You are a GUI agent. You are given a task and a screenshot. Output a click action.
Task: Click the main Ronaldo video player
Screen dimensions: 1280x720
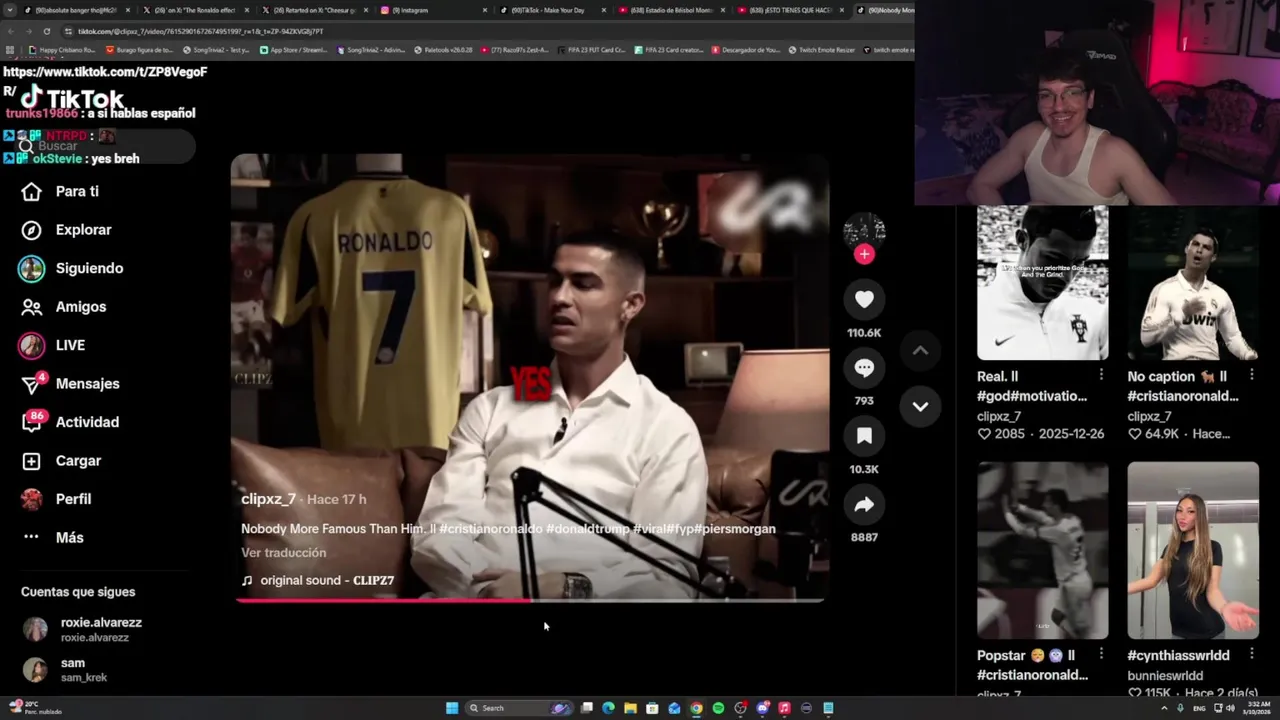coord(530,376)
